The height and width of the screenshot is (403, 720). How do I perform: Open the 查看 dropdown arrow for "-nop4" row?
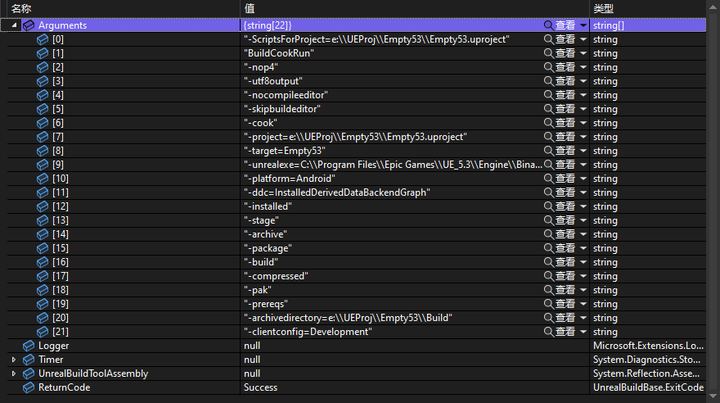click(x=583, y=67)
